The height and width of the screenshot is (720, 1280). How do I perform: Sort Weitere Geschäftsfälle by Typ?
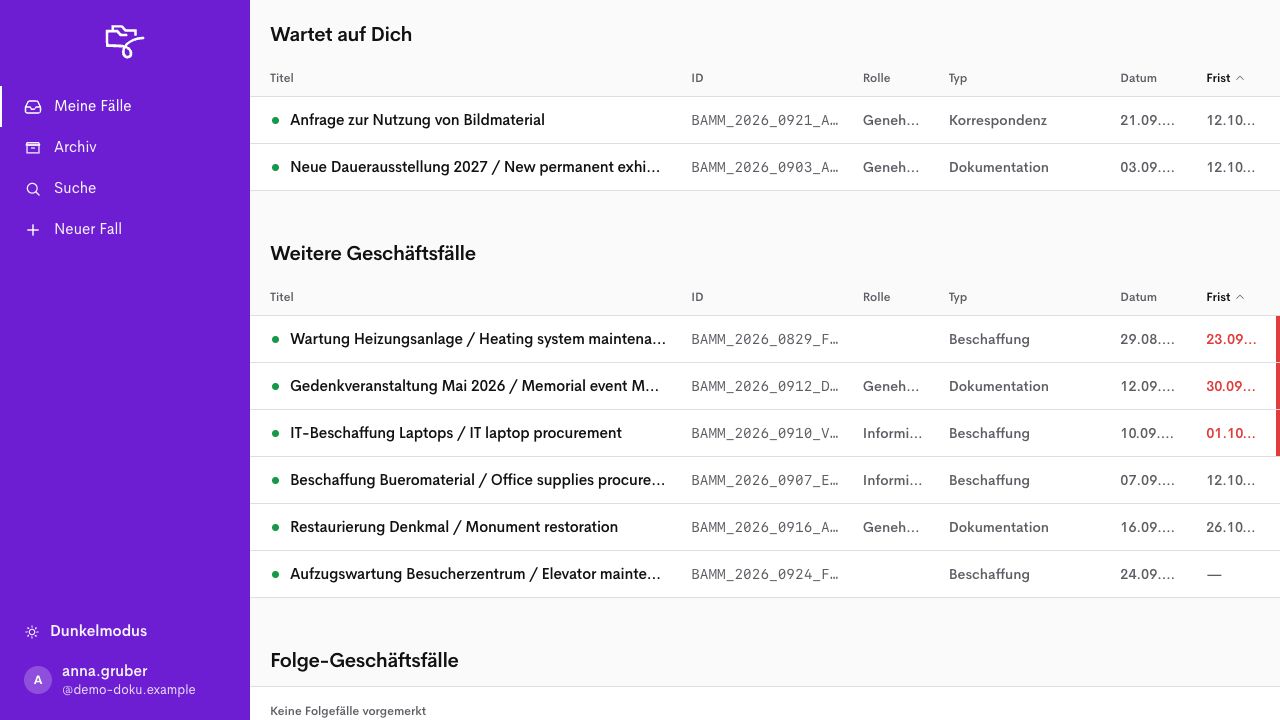click(x=958, y=297)
